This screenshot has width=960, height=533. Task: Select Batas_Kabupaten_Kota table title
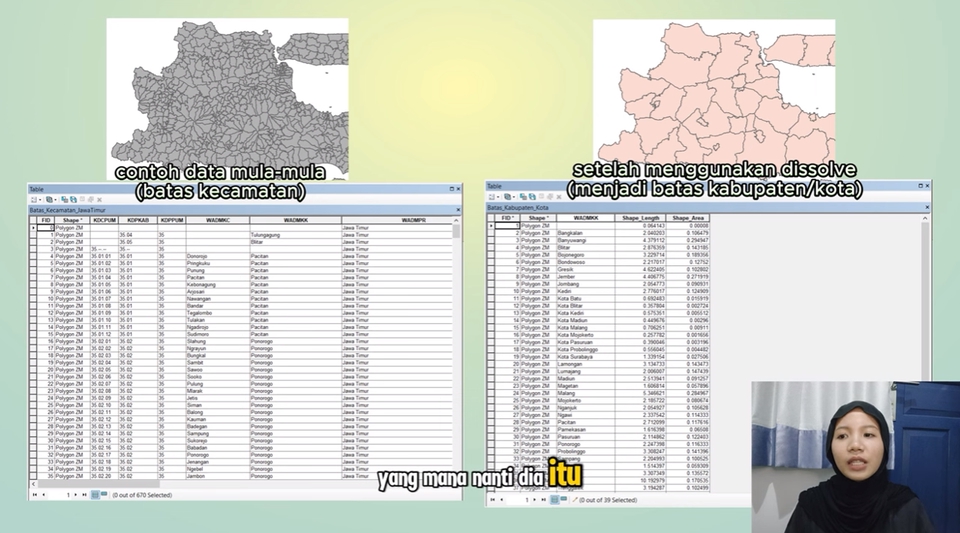[518, 207]
